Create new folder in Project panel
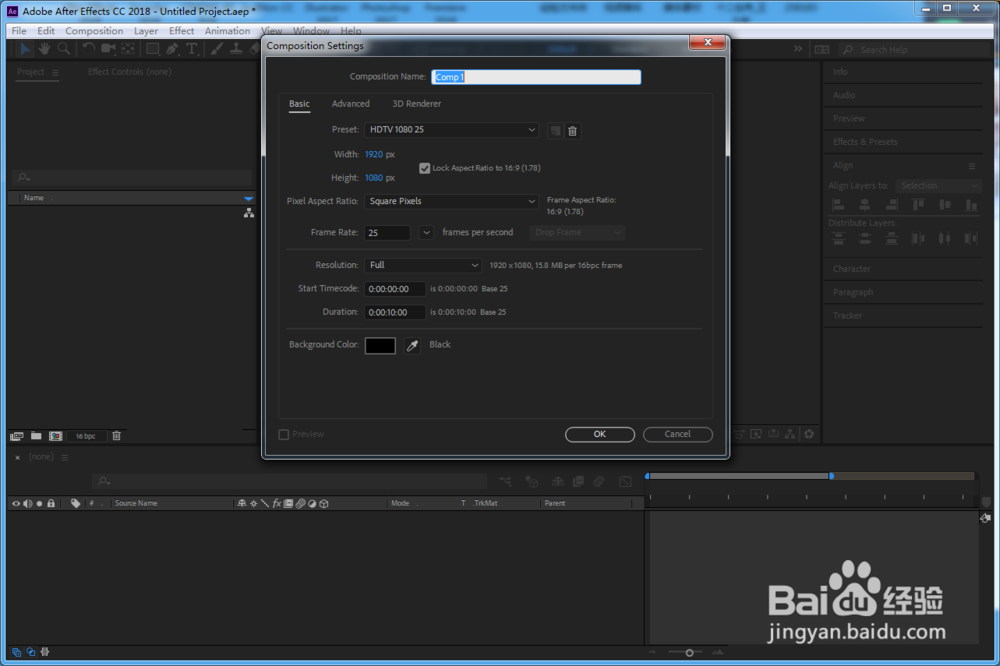 tap(36, 436)
